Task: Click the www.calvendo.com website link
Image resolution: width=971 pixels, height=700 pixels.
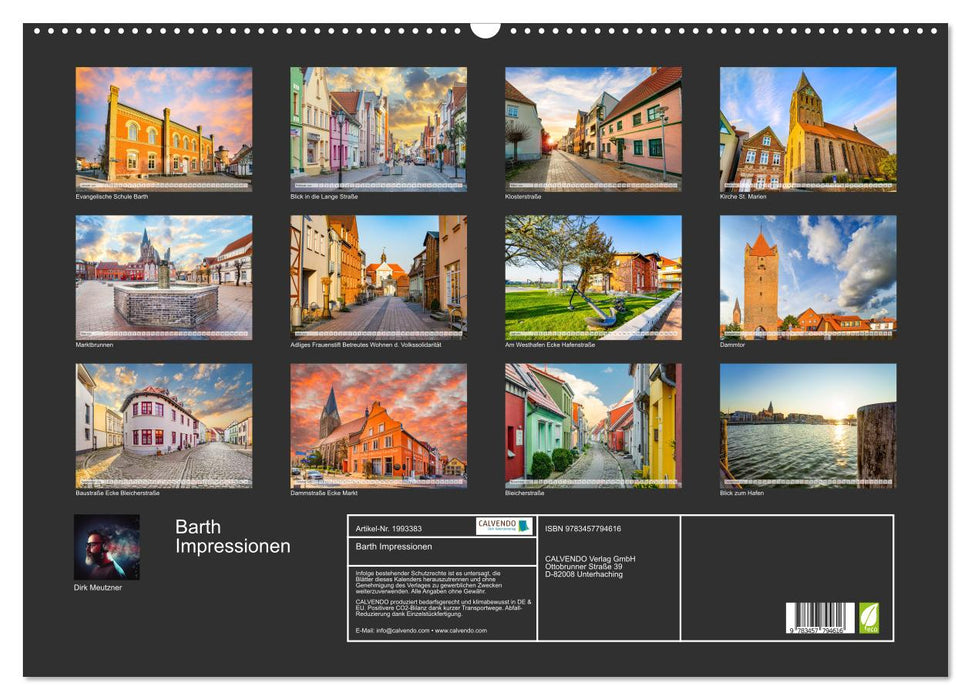Action: tap(461, 629)
